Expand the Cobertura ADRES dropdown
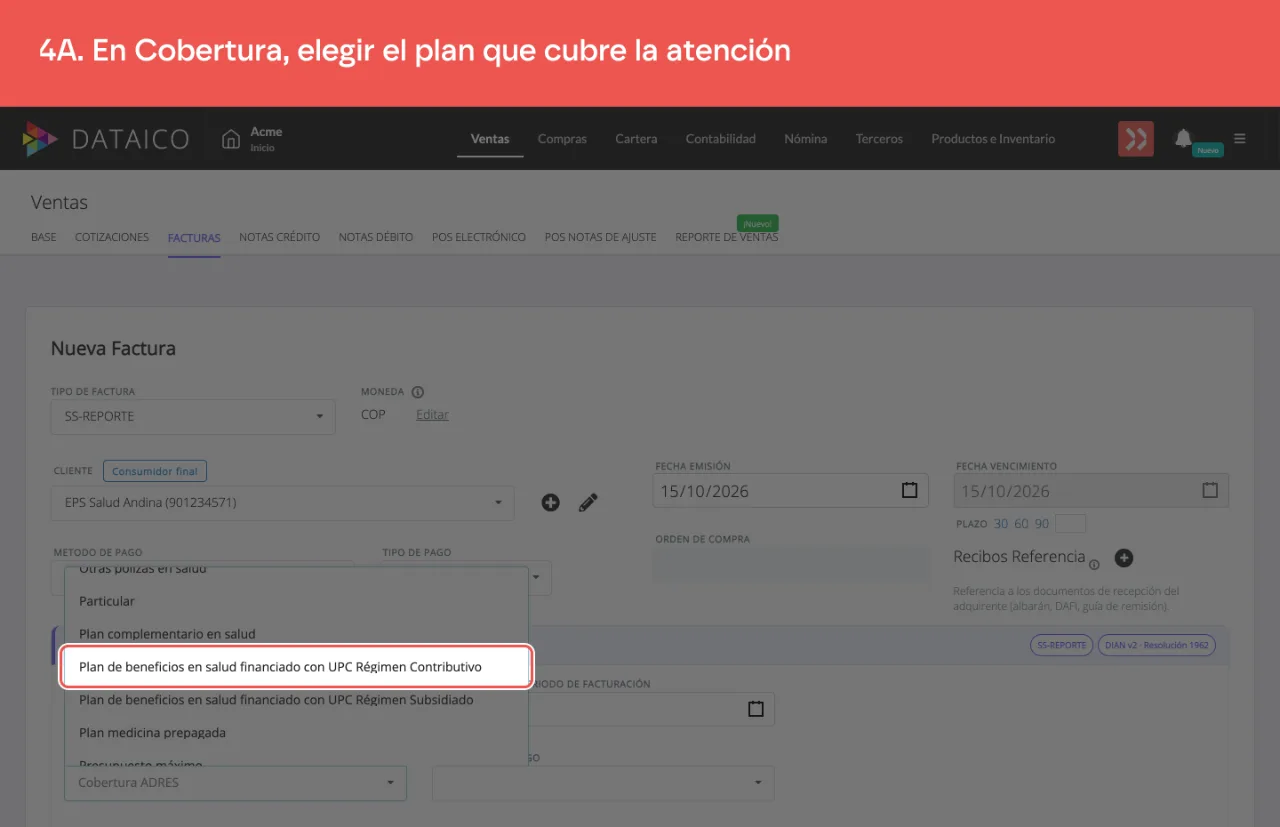Image resolution: width=1280 pixels, height=827 pixels. click(236, 782)
